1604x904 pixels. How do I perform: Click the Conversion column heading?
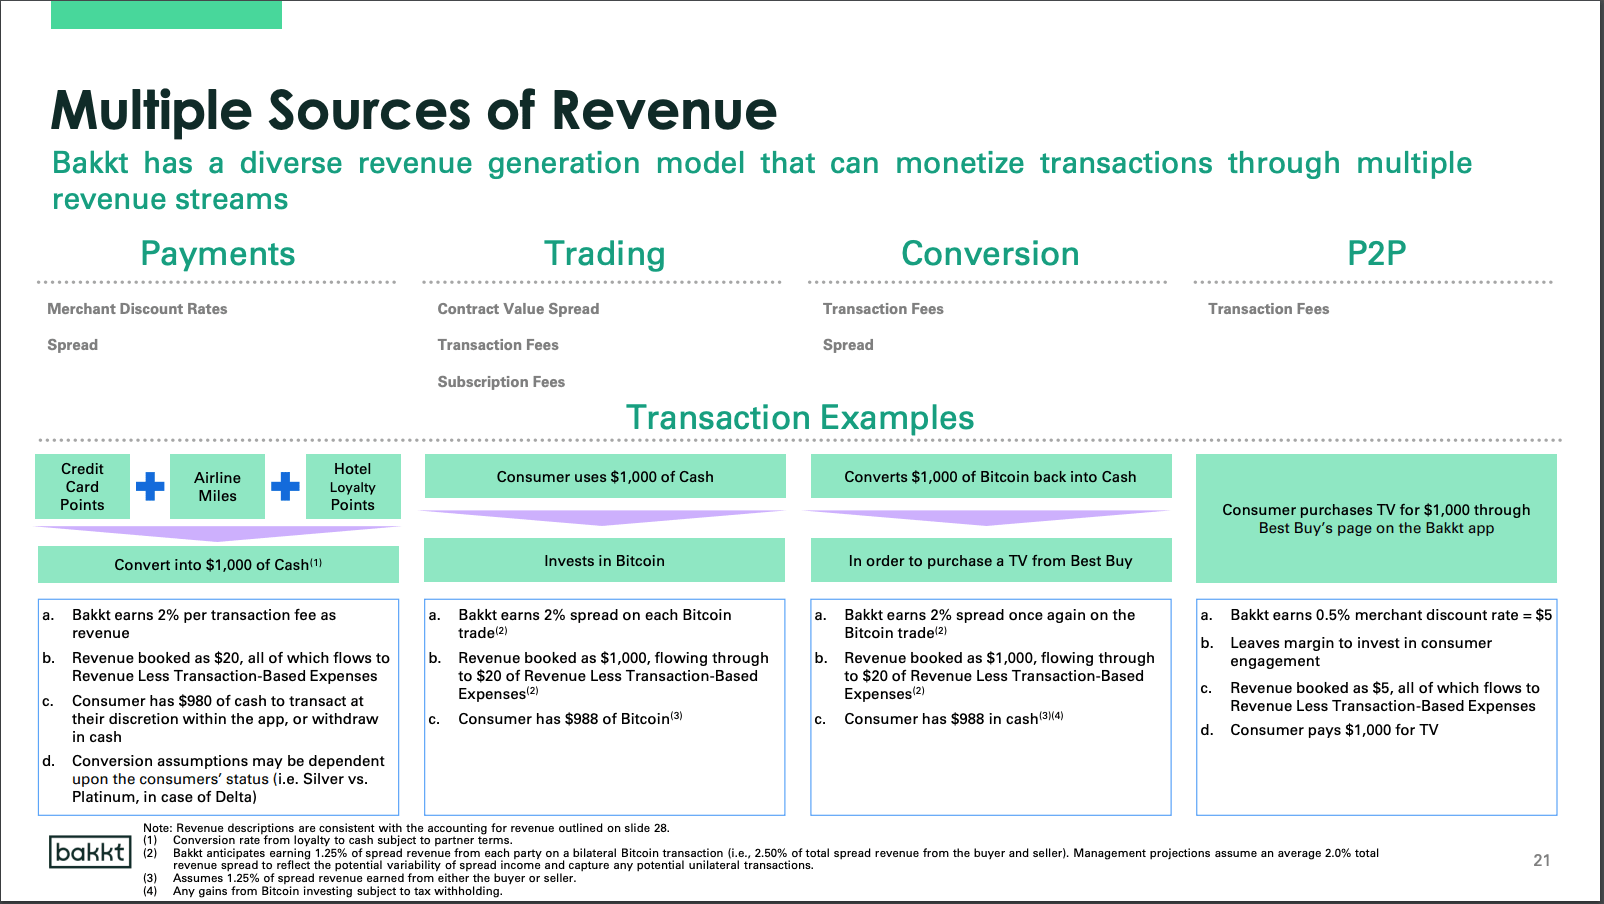pos(990,254)
